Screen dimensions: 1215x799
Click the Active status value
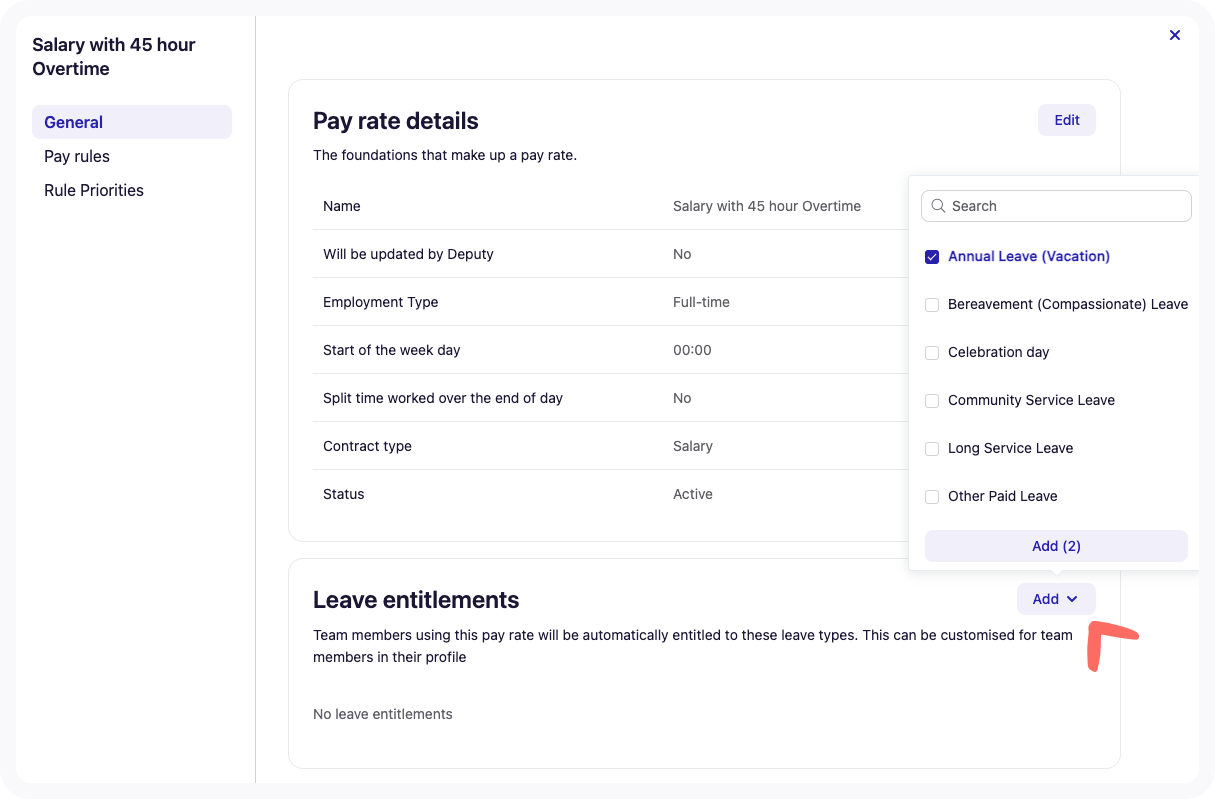click(693, 494)
